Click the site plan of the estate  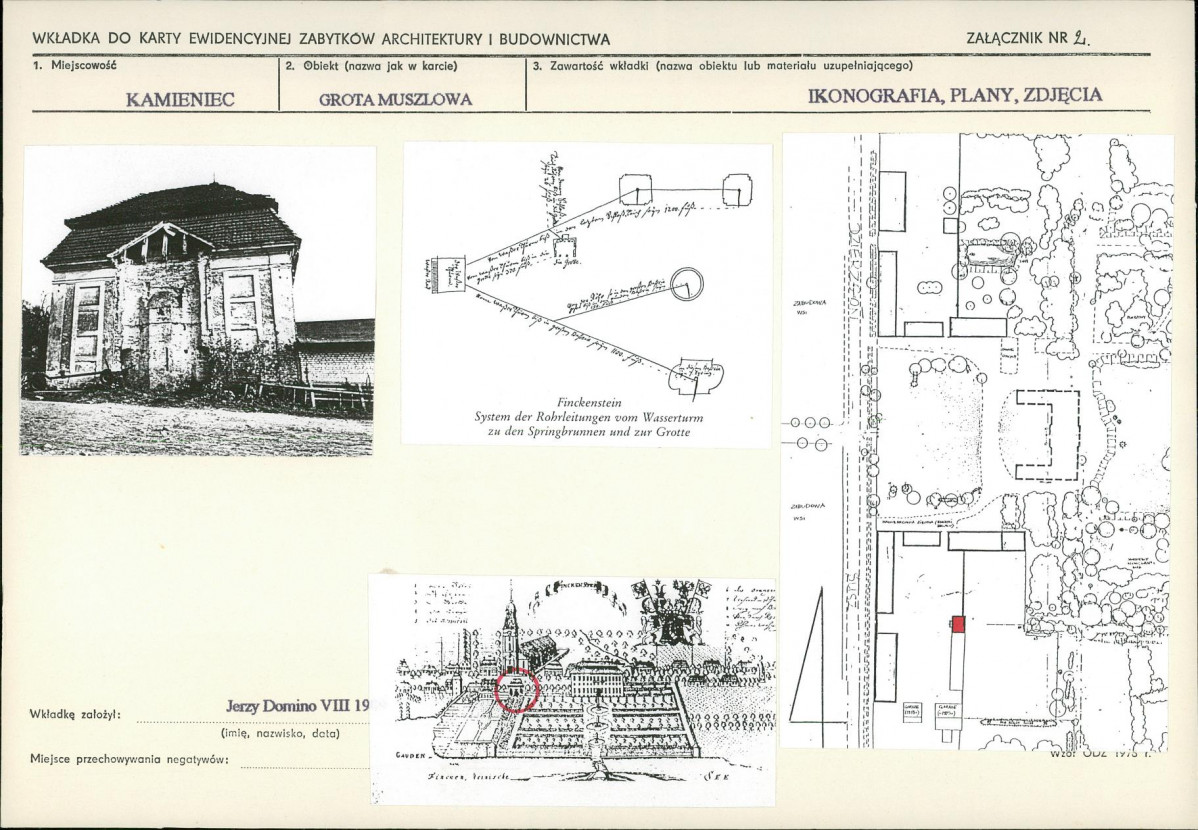click(x=976, y=441)
